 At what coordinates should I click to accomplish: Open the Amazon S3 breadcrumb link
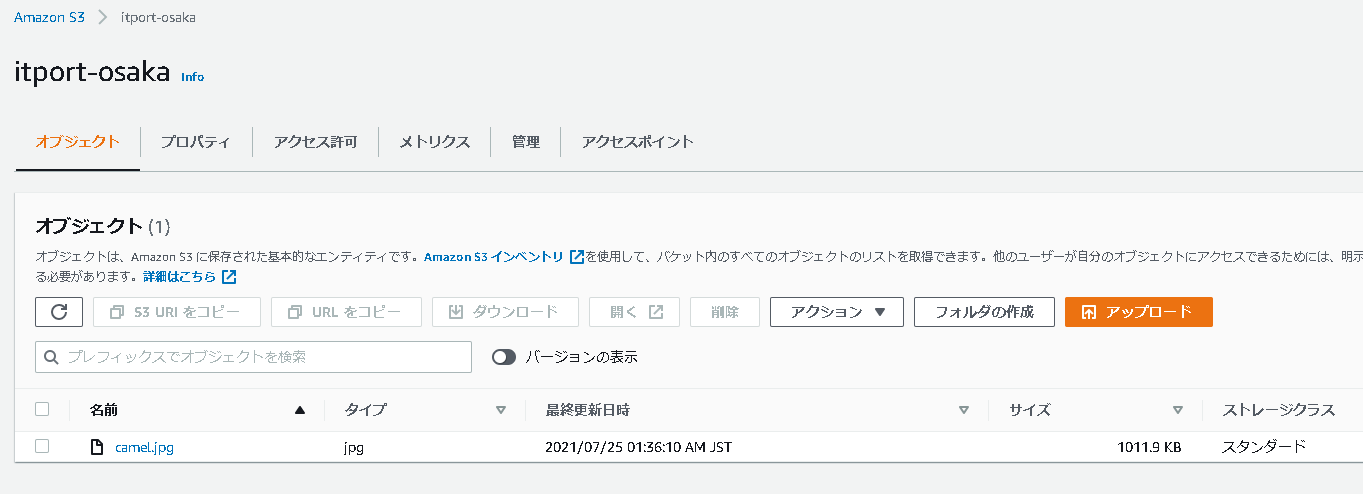[x=49, y=18]
